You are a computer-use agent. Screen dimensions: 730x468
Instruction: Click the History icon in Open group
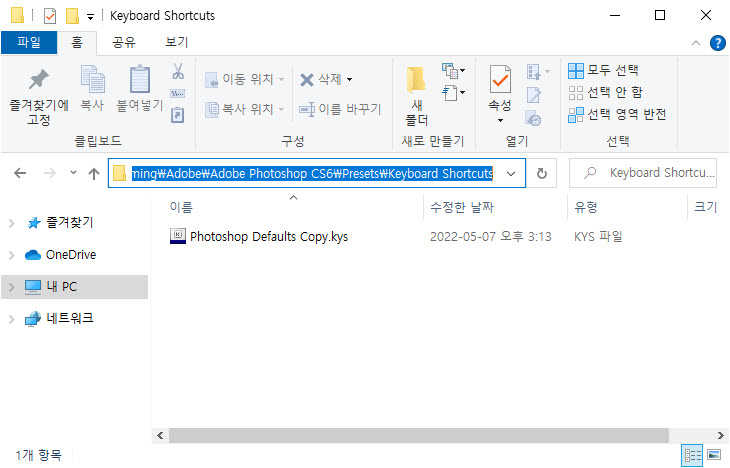tap(534, 118)
